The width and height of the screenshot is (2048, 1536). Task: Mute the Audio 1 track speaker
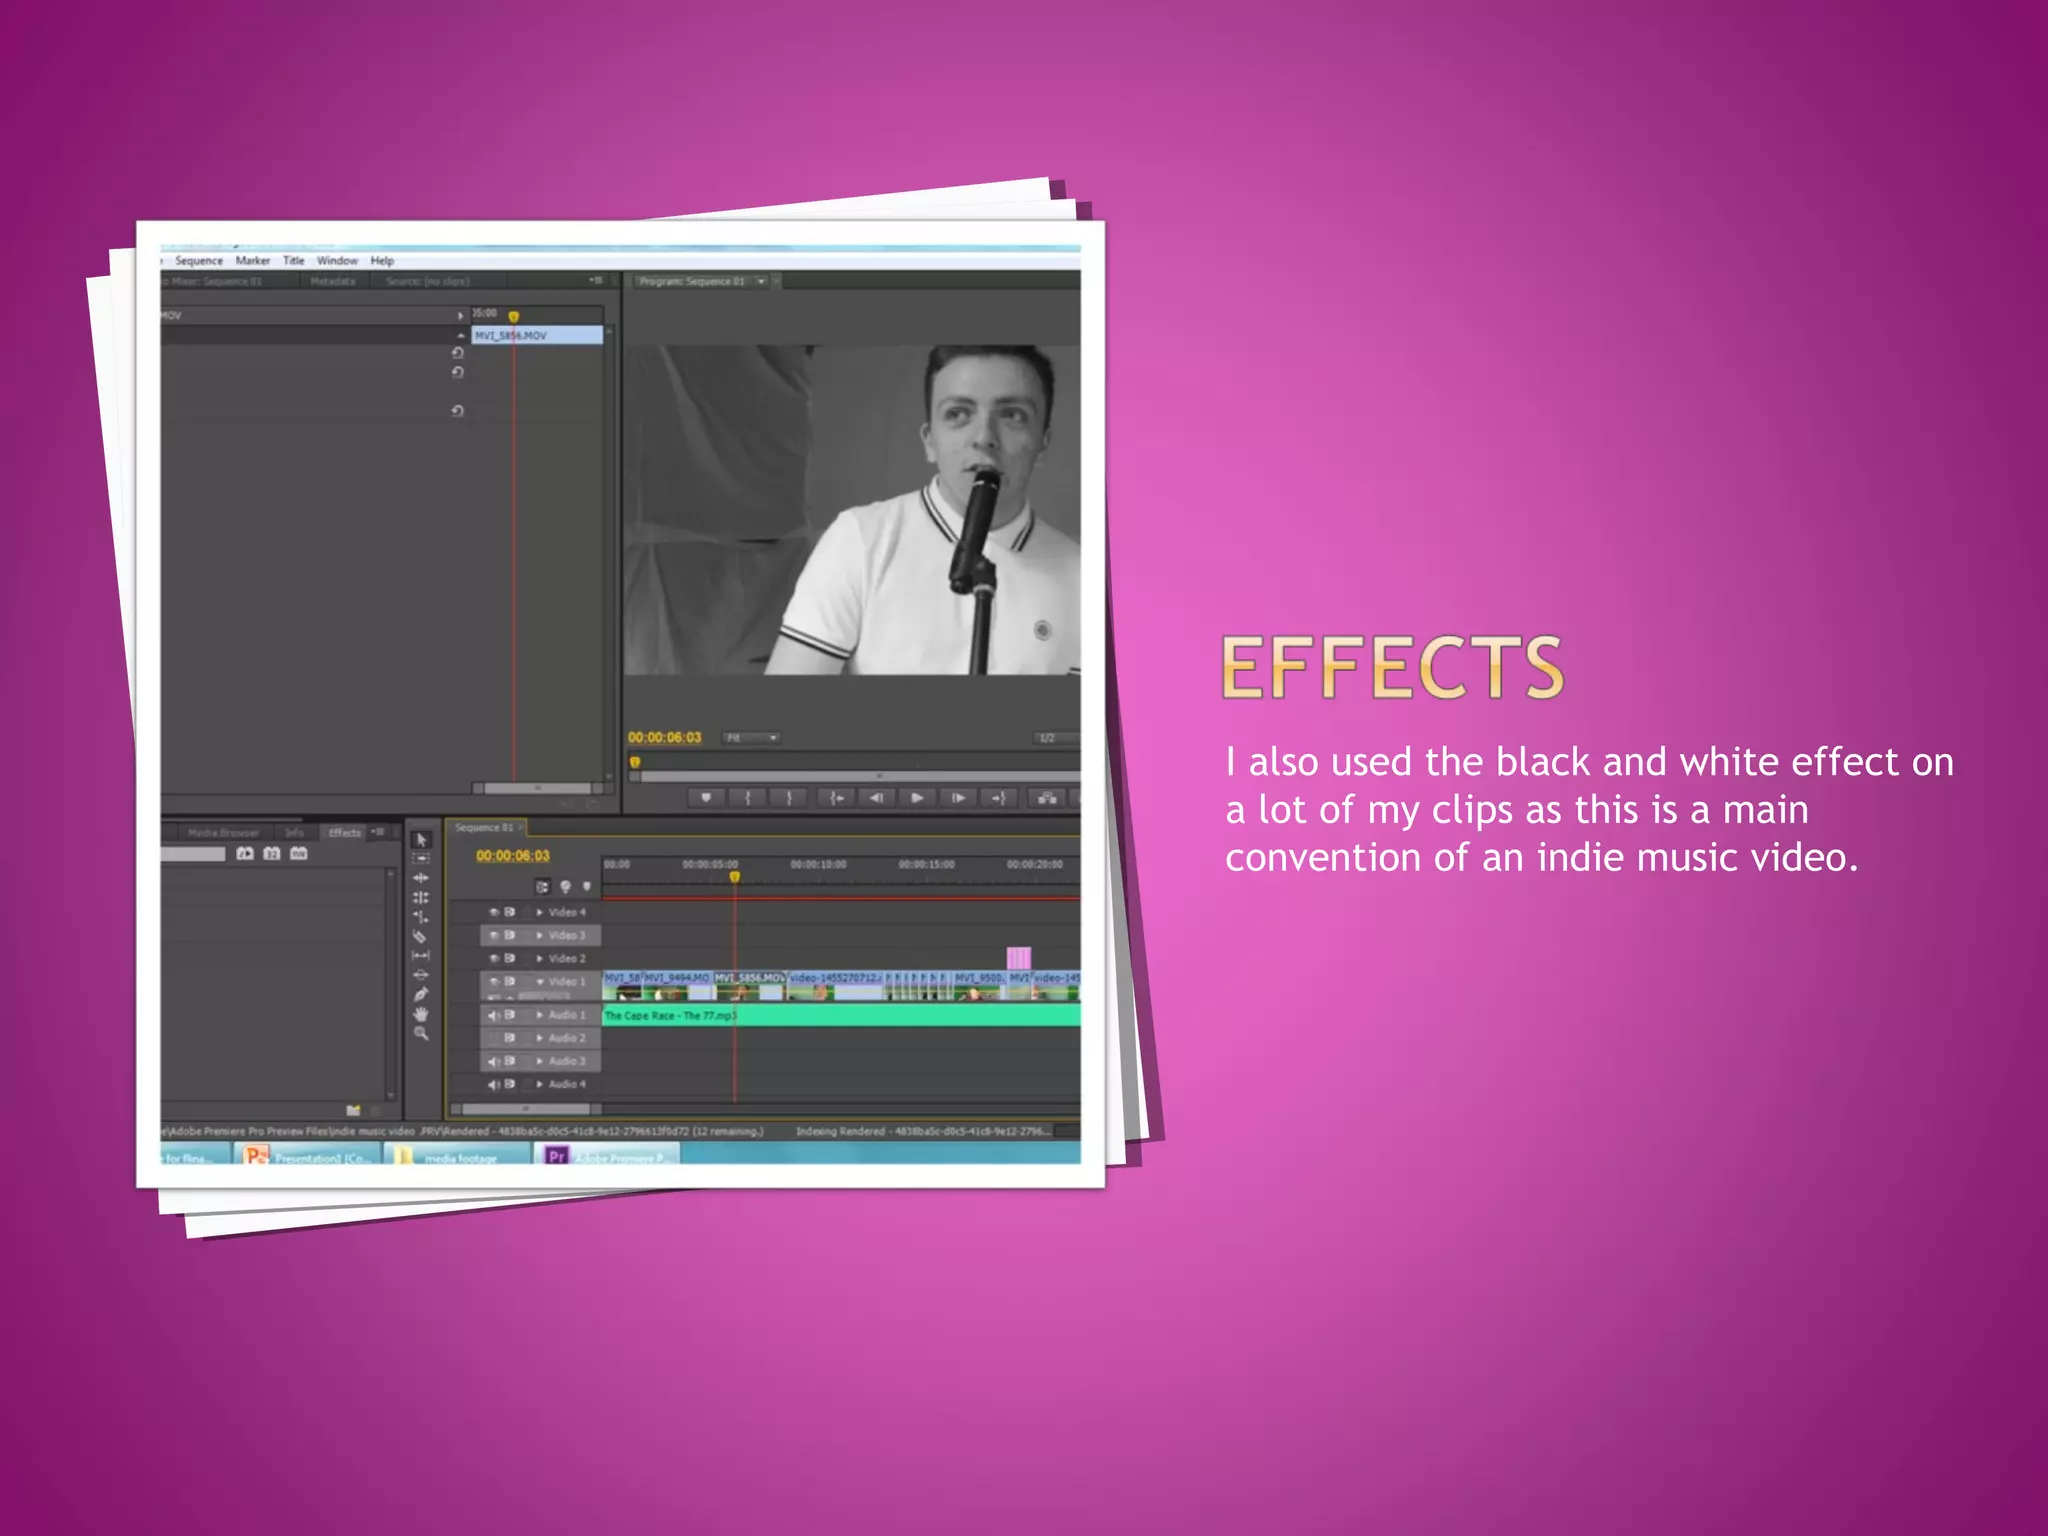point(493,1015)
